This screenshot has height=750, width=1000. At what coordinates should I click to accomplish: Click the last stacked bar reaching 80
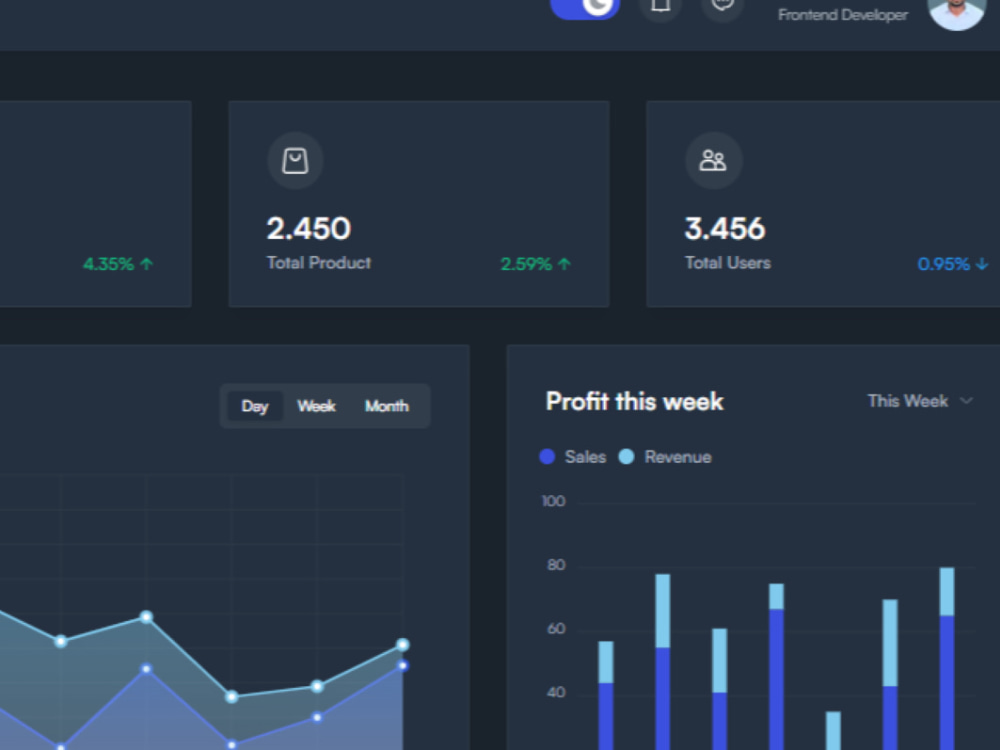(x=947, y=659)
